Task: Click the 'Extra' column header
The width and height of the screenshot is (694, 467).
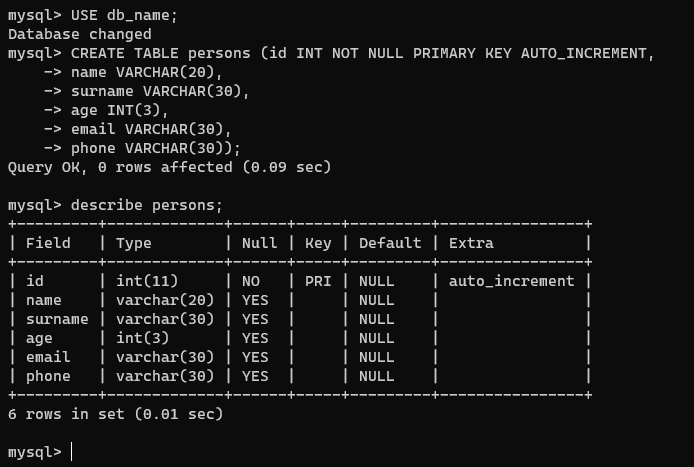Action: coord(471,243)
